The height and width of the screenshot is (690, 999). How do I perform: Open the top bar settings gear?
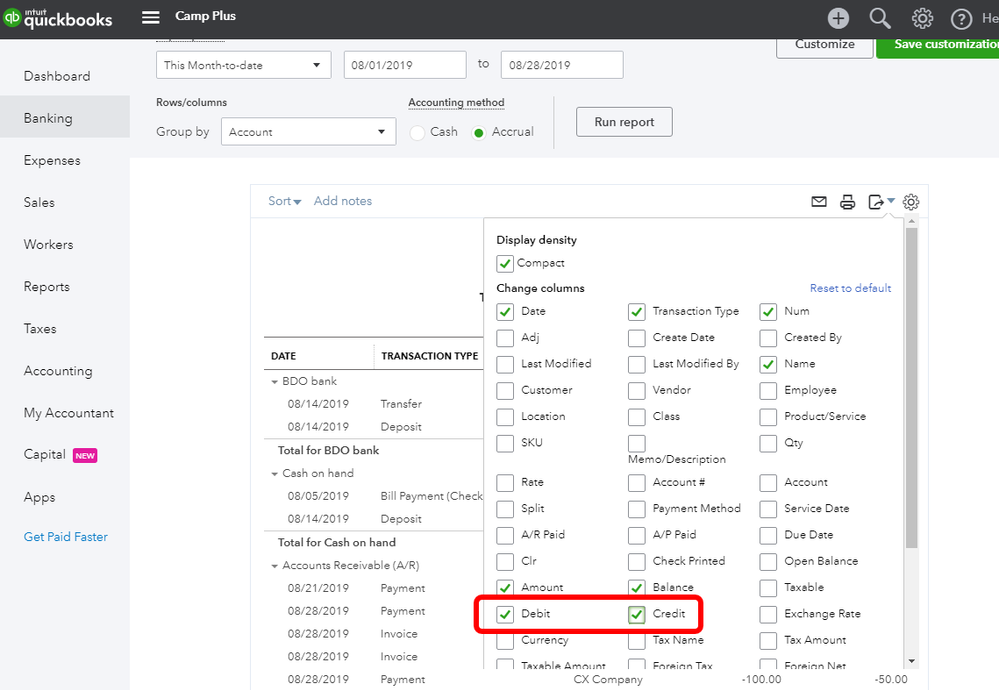click(x=922, y=18)
